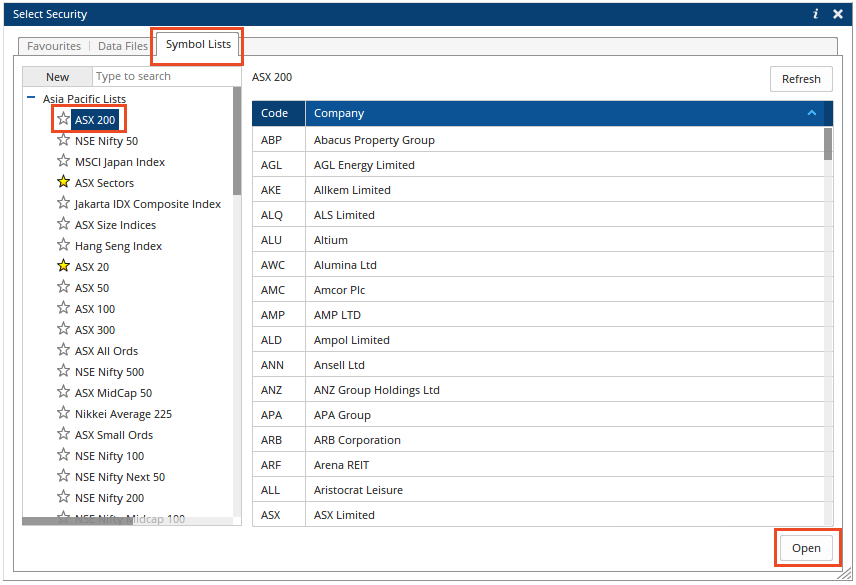Viewport: 856px width, 585px height.
Task: Toggle star for NSE Nifty 500
Action: (x=63, y=371)
